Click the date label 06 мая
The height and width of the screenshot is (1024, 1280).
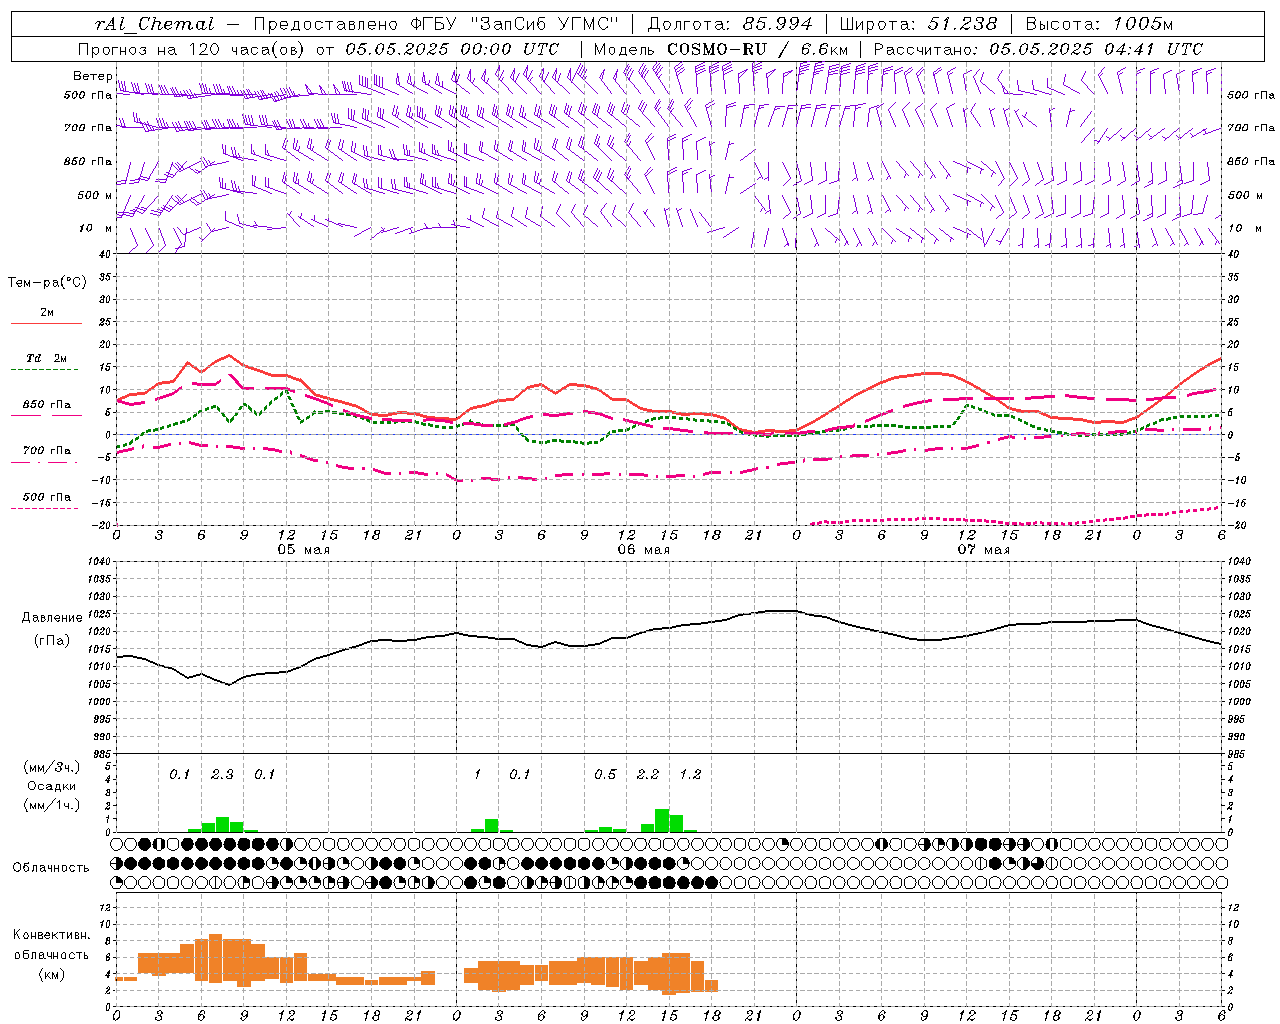[643, 550]
